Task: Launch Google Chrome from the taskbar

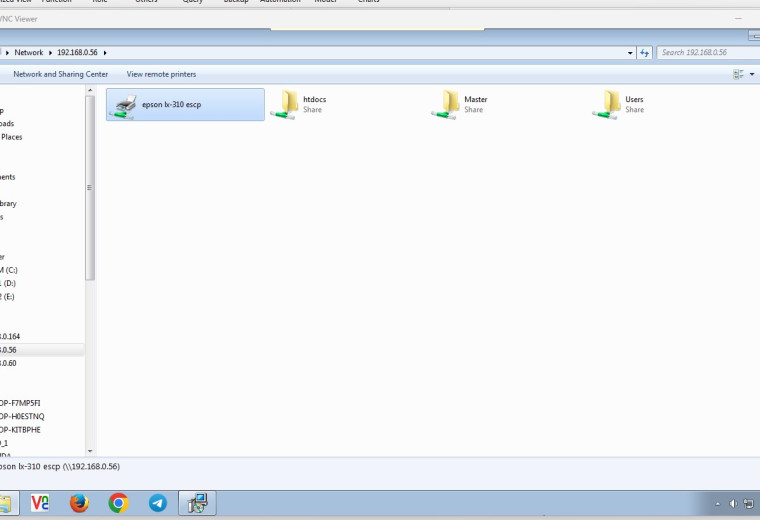Action: (x=119, y=503)
